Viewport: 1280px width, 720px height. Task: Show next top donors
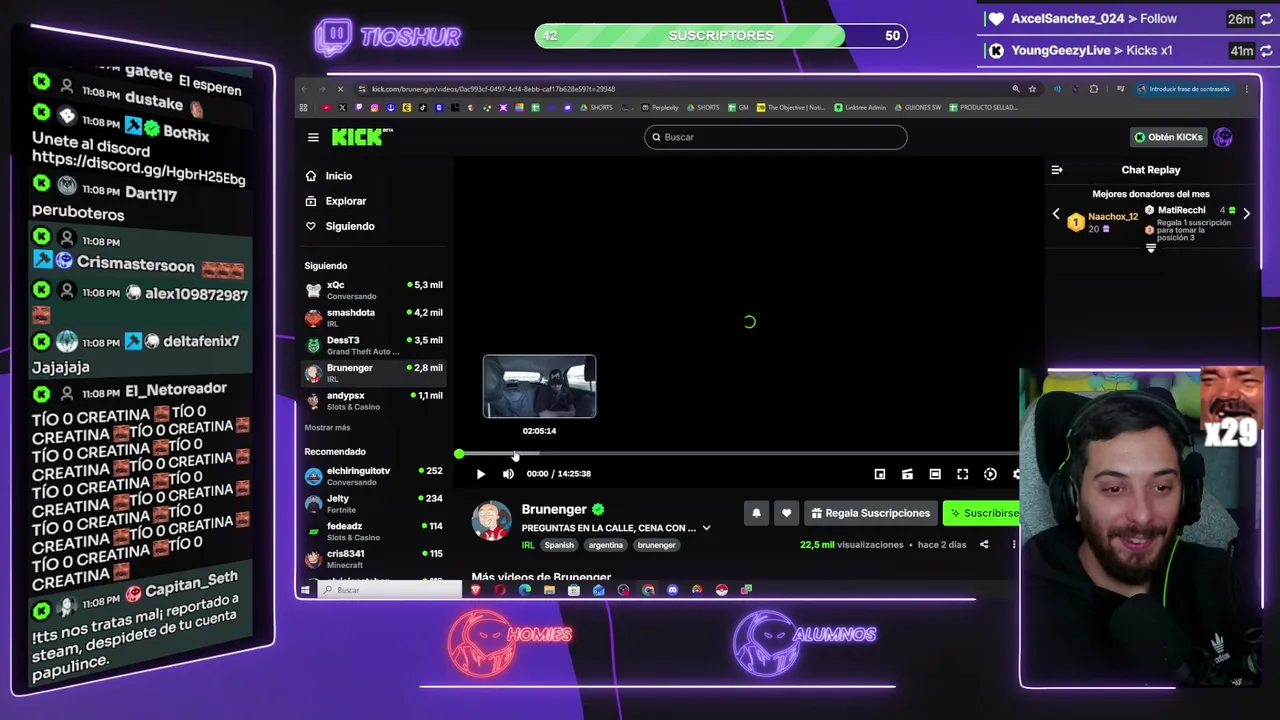pos(1246,214)
